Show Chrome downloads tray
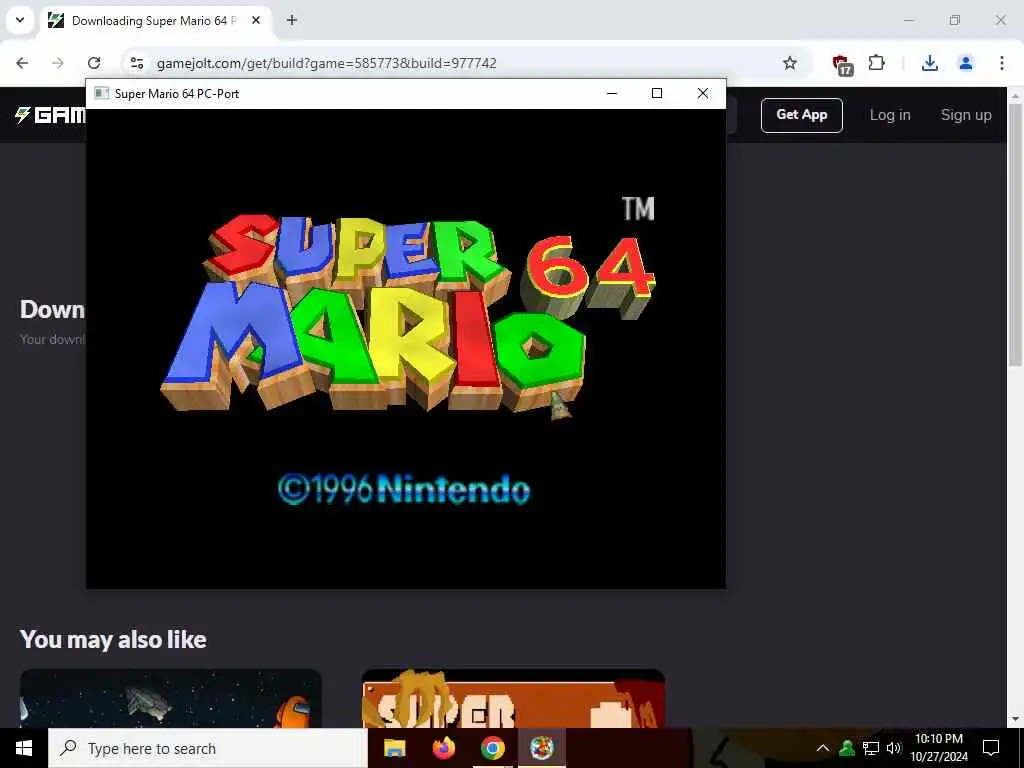The width and height of the screenshot is (1024, 768). (x=929, y=63)
